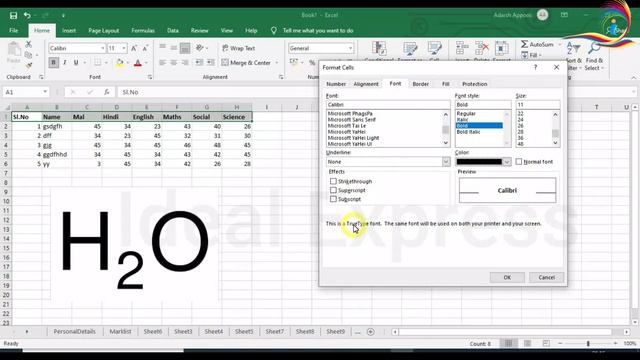Click the black font color swatch in the dialog
The image size is (640, 360).
click(x=479, y=162)
